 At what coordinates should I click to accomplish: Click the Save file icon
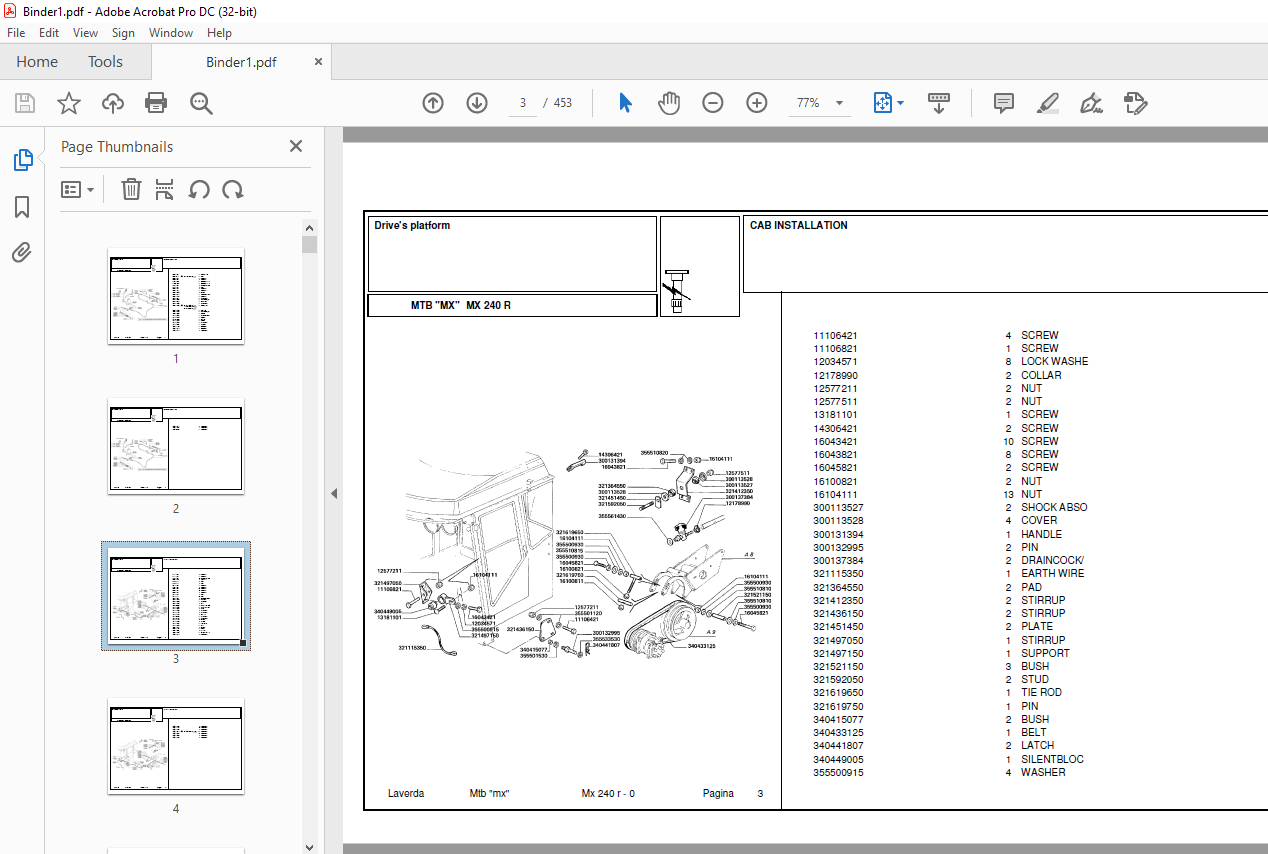tap(25, 103)
